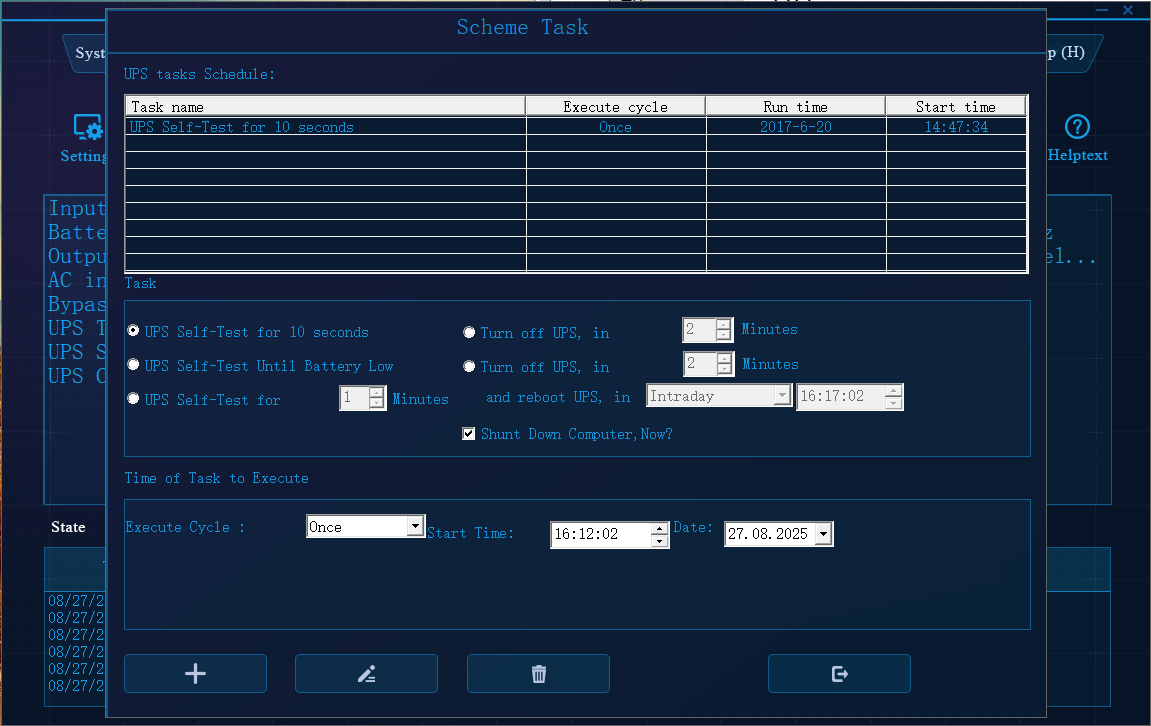
Task: Select UPS Self-Test Until Battery Low
Action: point(133,365)
